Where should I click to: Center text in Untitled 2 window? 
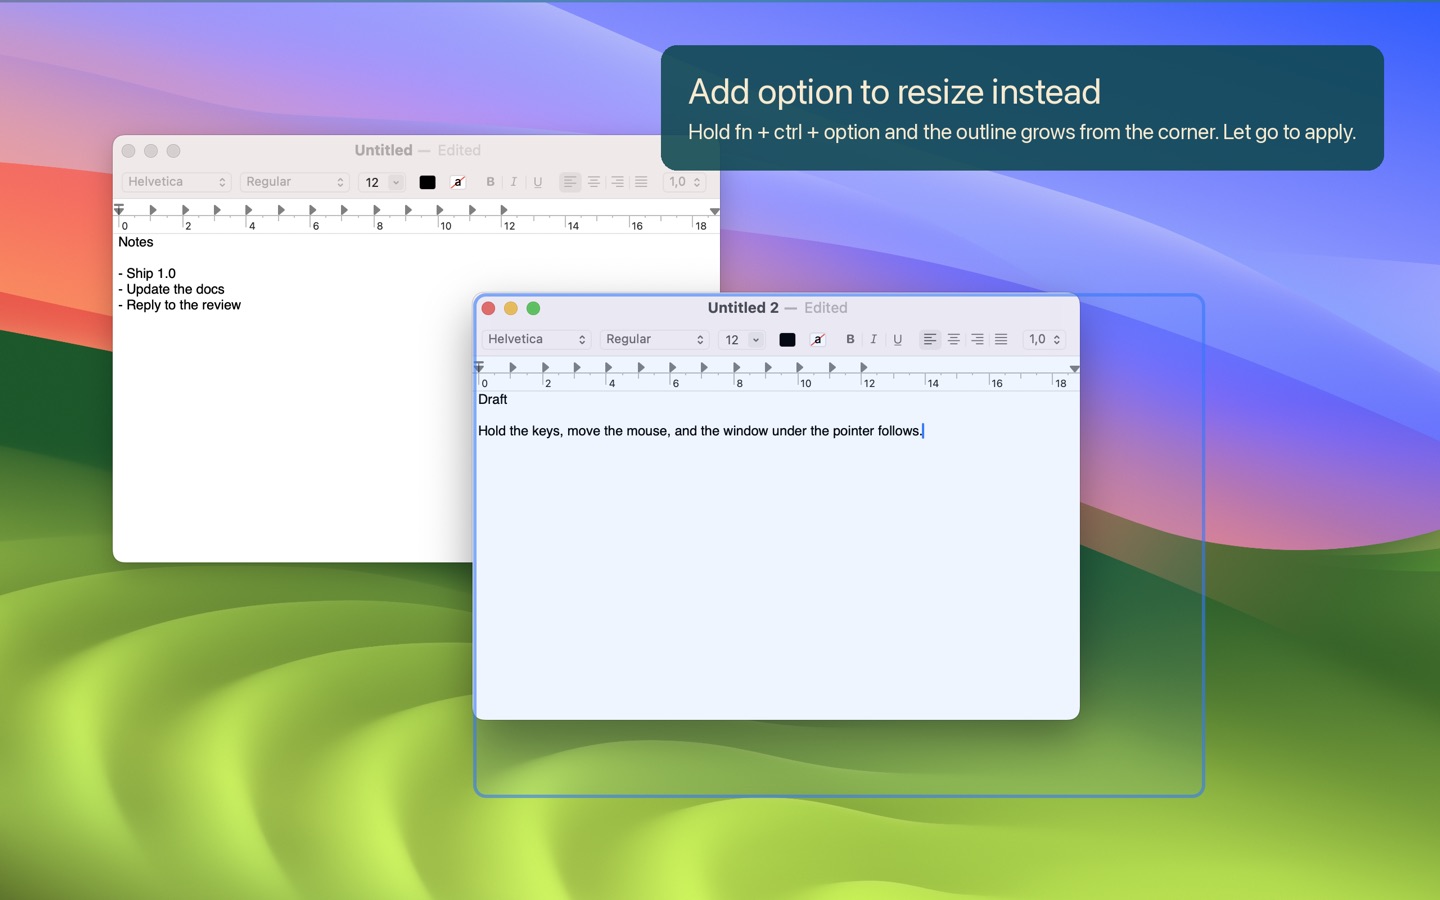[x=953, y=339]
